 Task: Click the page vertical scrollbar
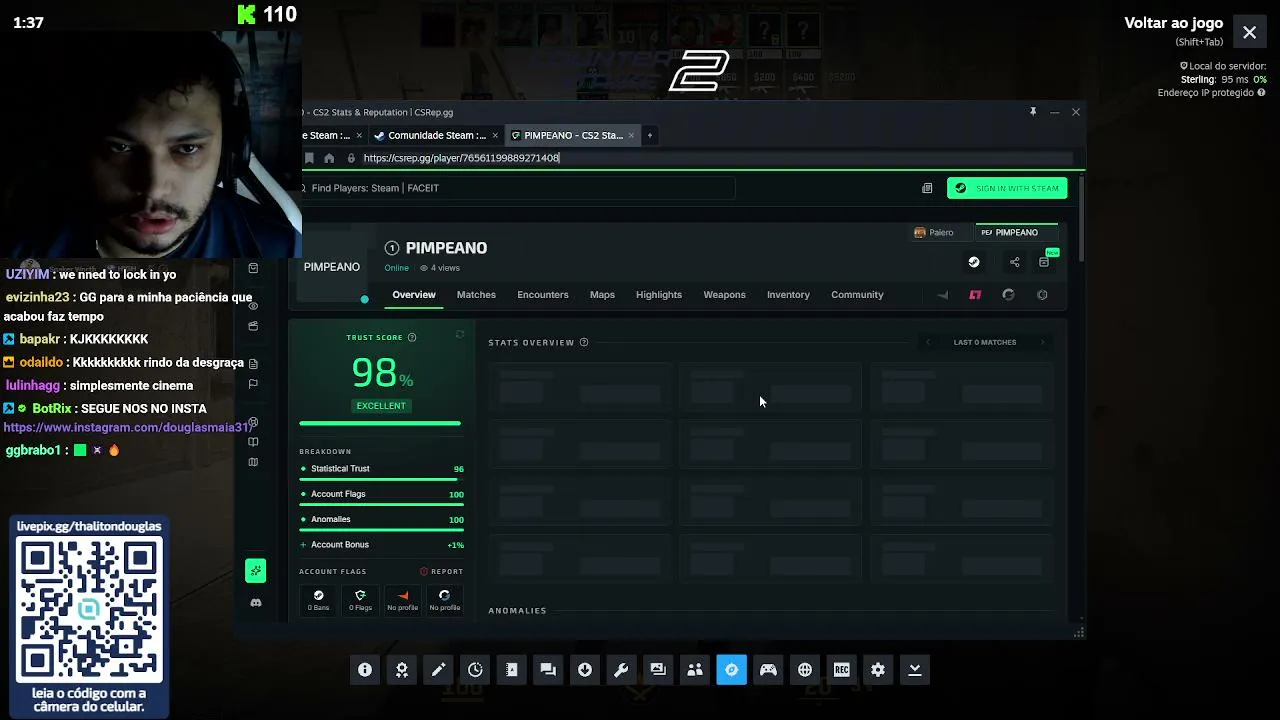1081,218
